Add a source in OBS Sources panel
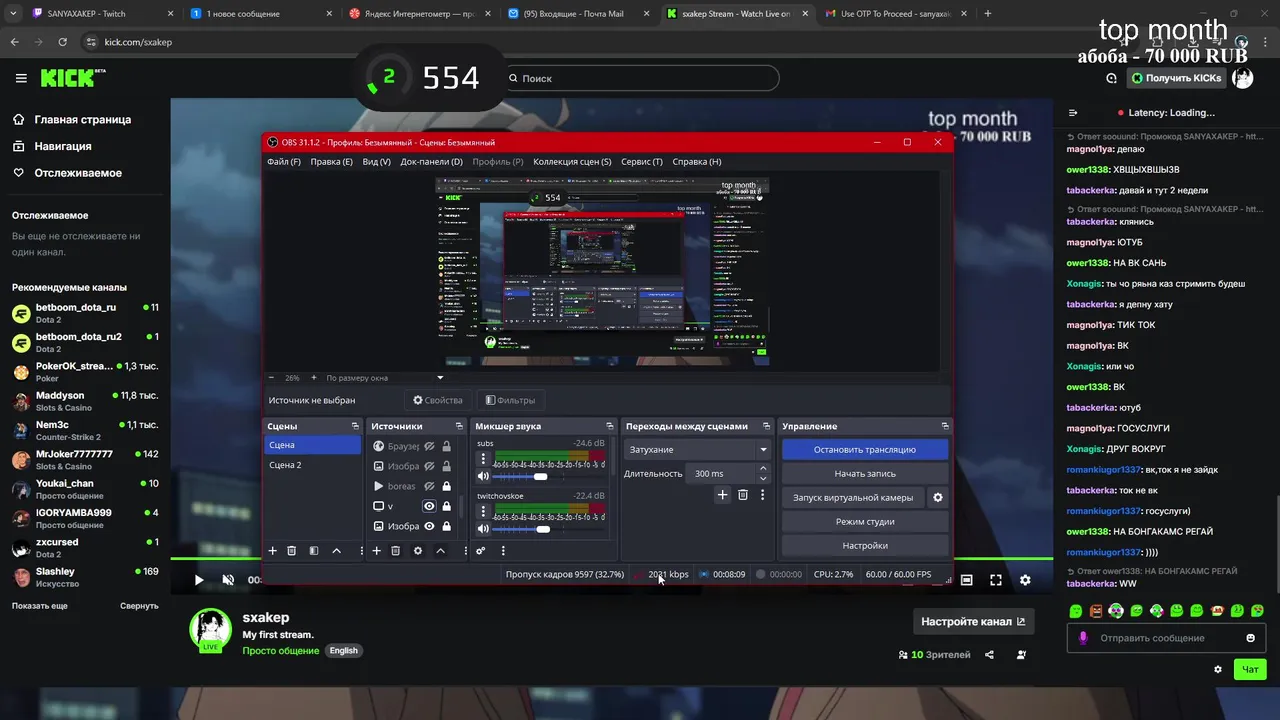 [376, 550]
